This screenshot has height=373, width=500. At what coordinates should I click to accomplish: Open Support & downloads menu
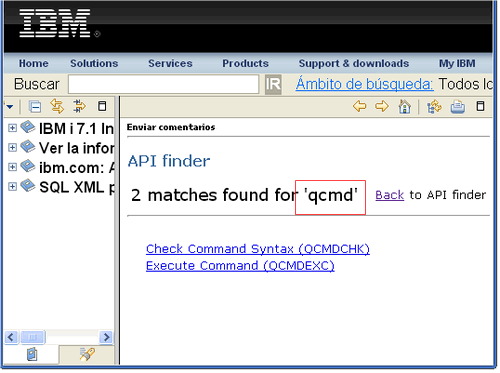(x=354, y=63)
